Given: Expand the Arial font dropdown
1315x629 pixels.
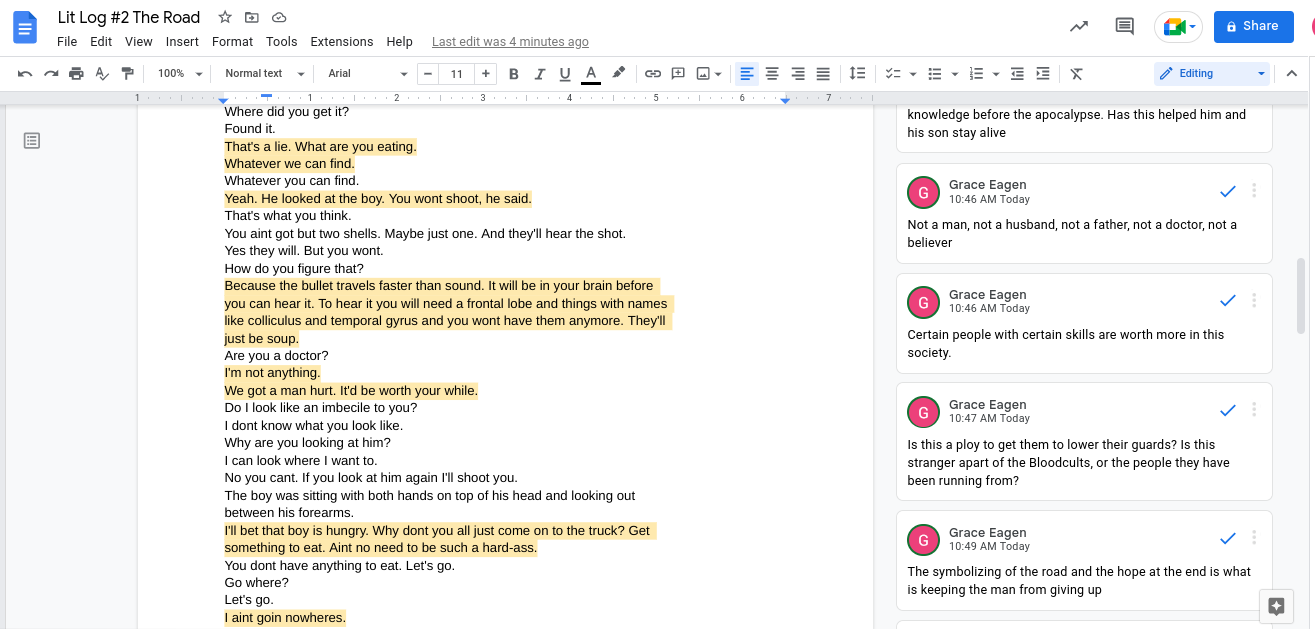Looking at the screenshot, I should coord(367,74).
